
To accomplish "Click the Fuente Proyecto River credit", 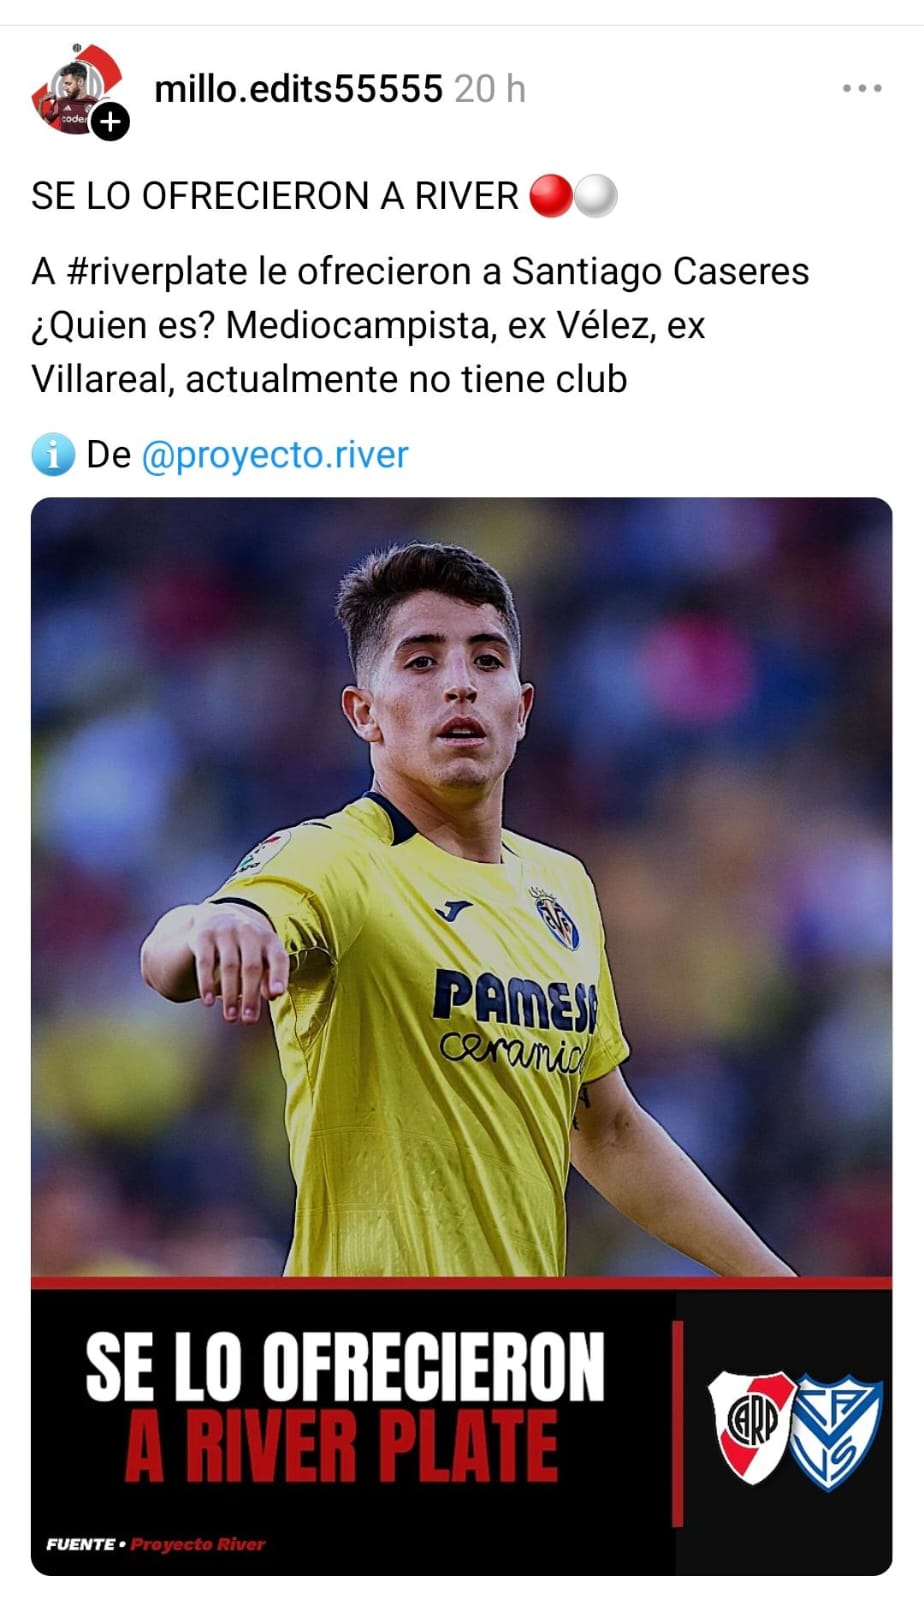I will pyautogui.click(x=155, y=1544).
